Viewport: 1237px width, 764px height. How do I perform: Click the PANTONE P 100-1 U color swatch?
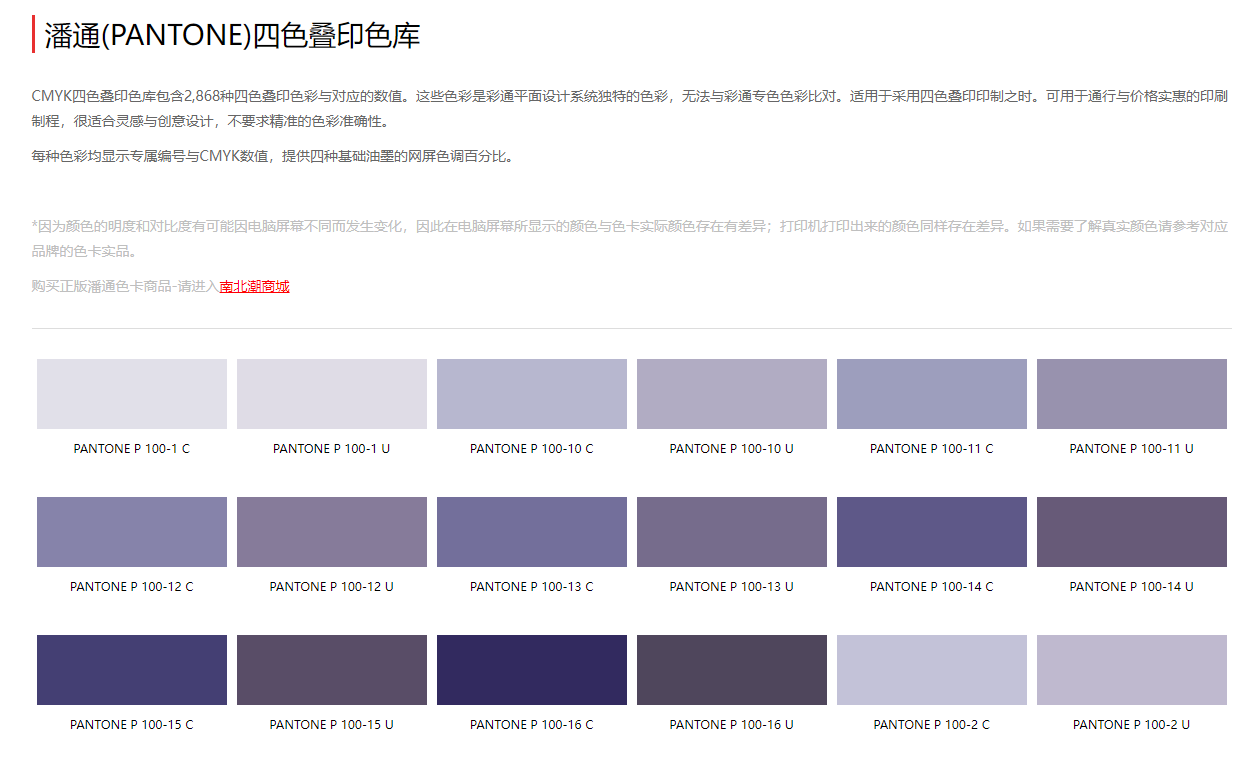pos(332,394)
